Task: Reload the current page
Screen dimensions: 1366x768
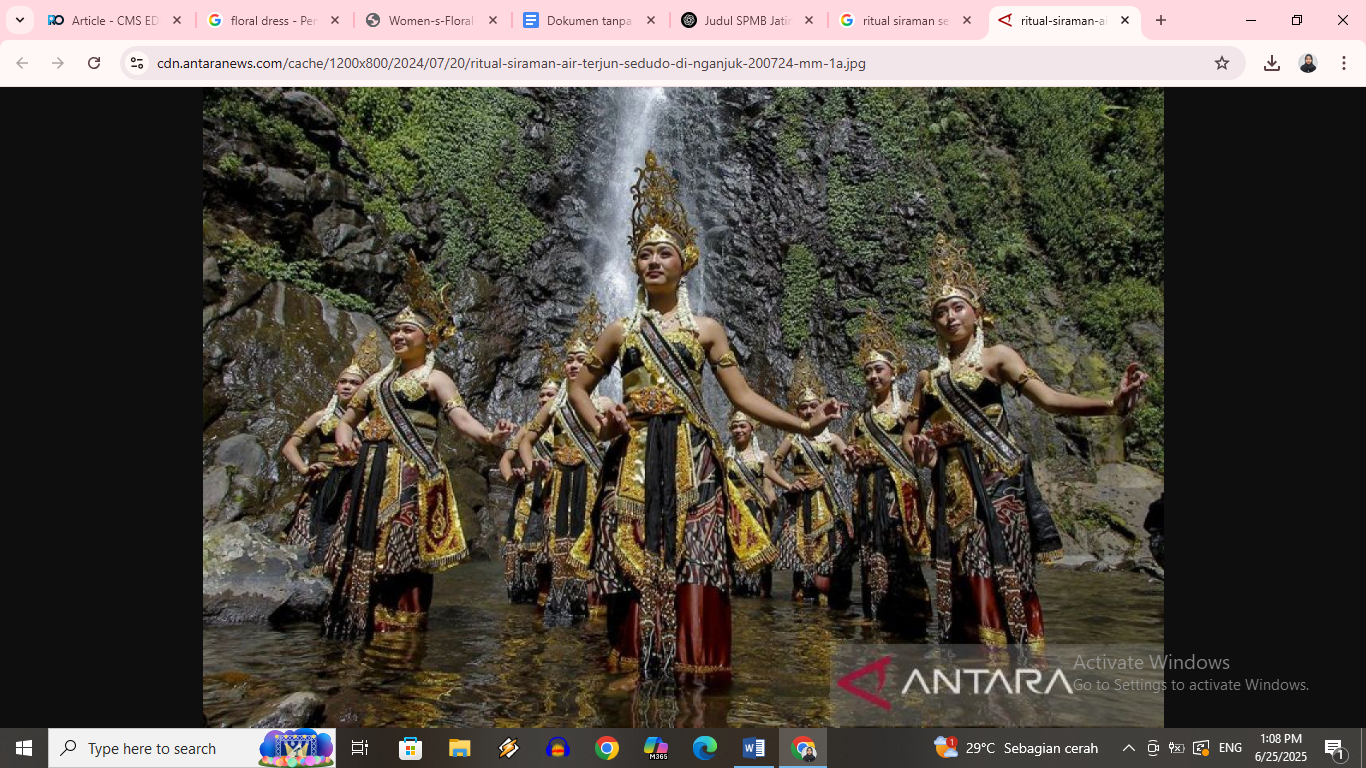Action: click(x=94, y=63)
